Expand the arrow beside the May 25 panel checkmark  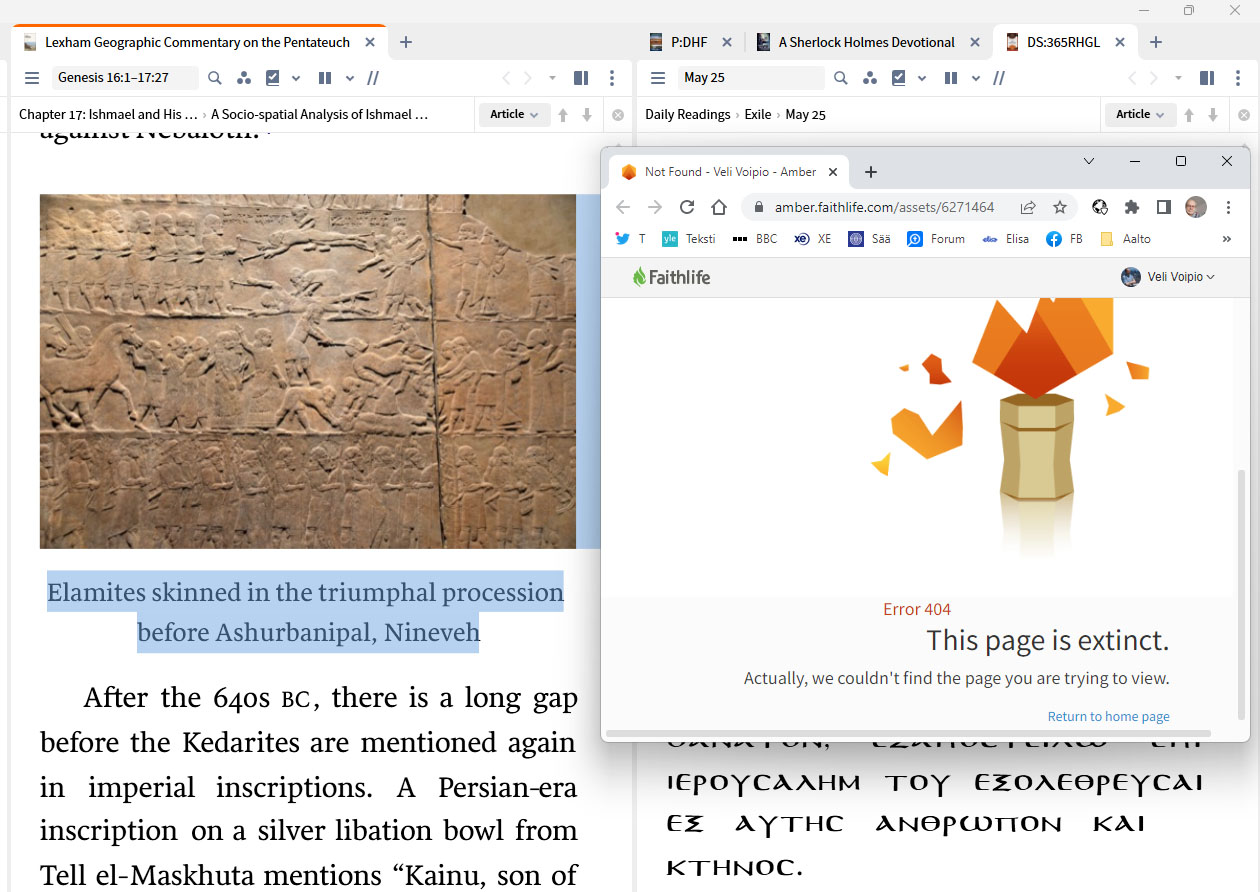[x=922, y=78]
